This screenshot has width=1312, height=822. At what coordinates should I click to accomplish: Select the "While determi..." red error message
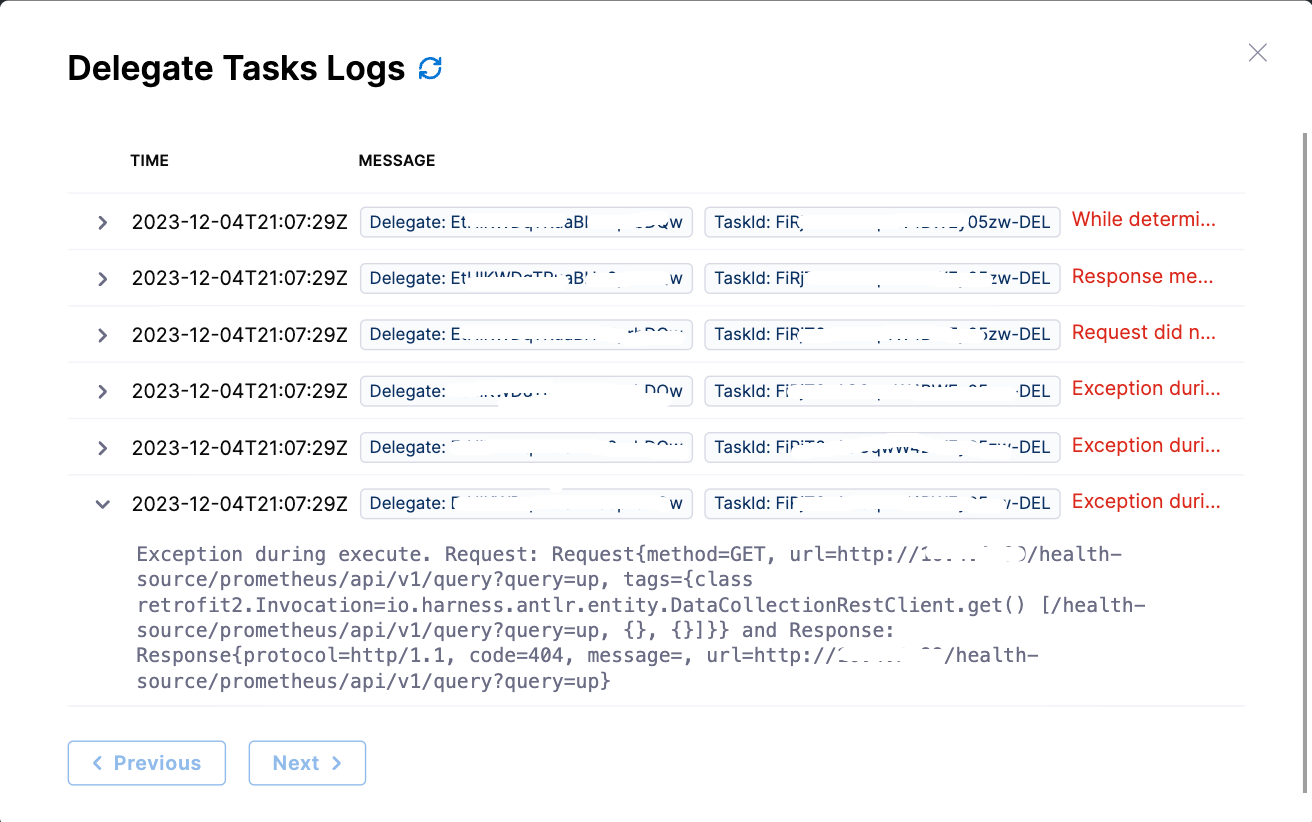pos(1143,220)
